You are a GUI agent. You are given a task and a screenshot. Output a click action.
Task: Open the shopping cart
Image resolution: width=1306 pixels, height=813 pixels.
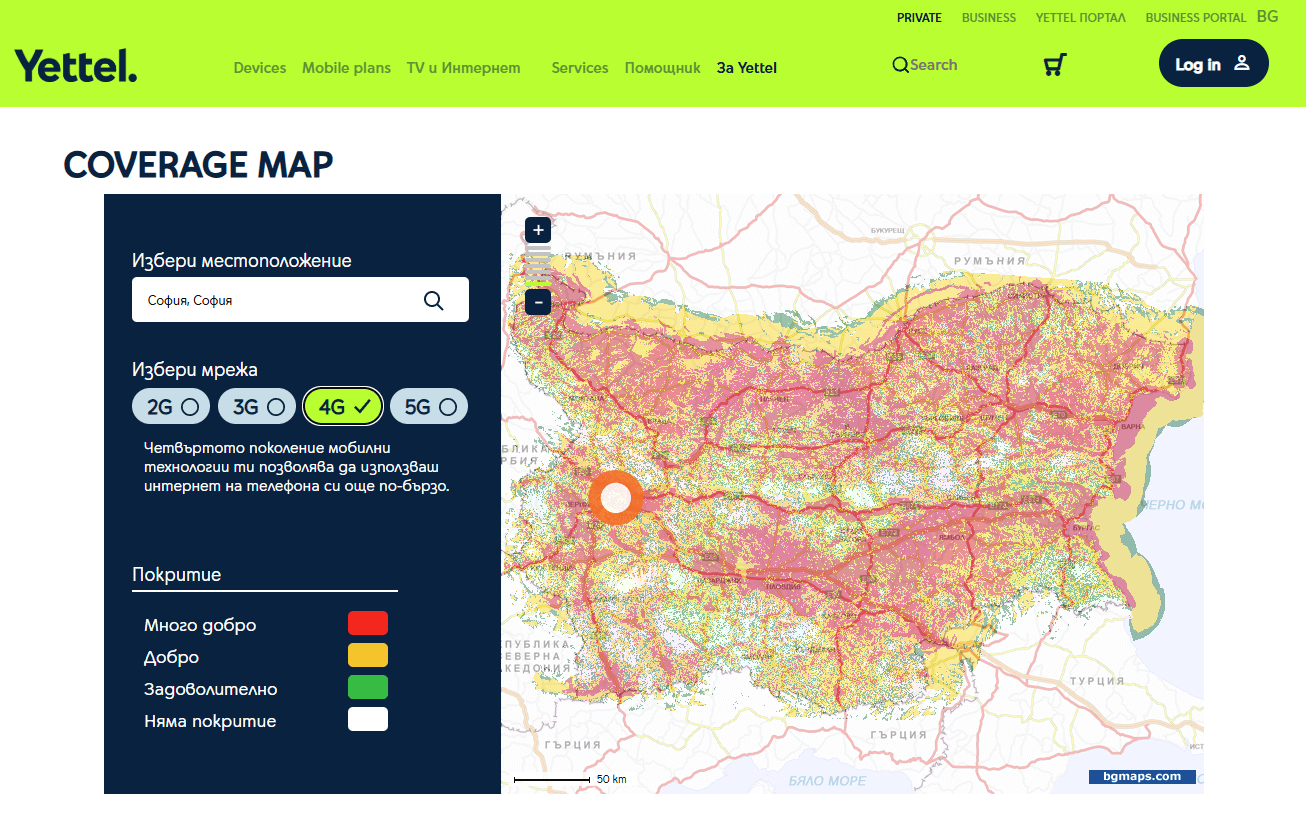(1054, 65)
